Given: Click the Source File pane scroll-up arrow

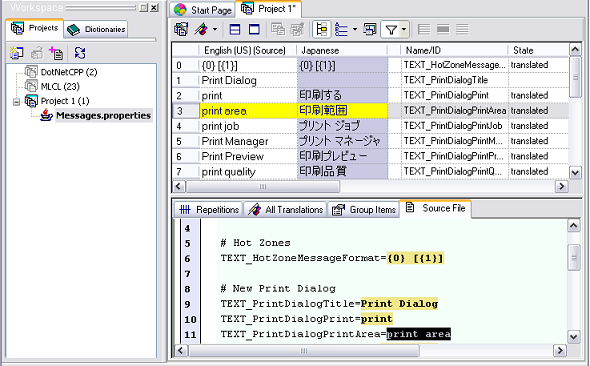Looking at the screenshot, I should (x=573, y=226).
